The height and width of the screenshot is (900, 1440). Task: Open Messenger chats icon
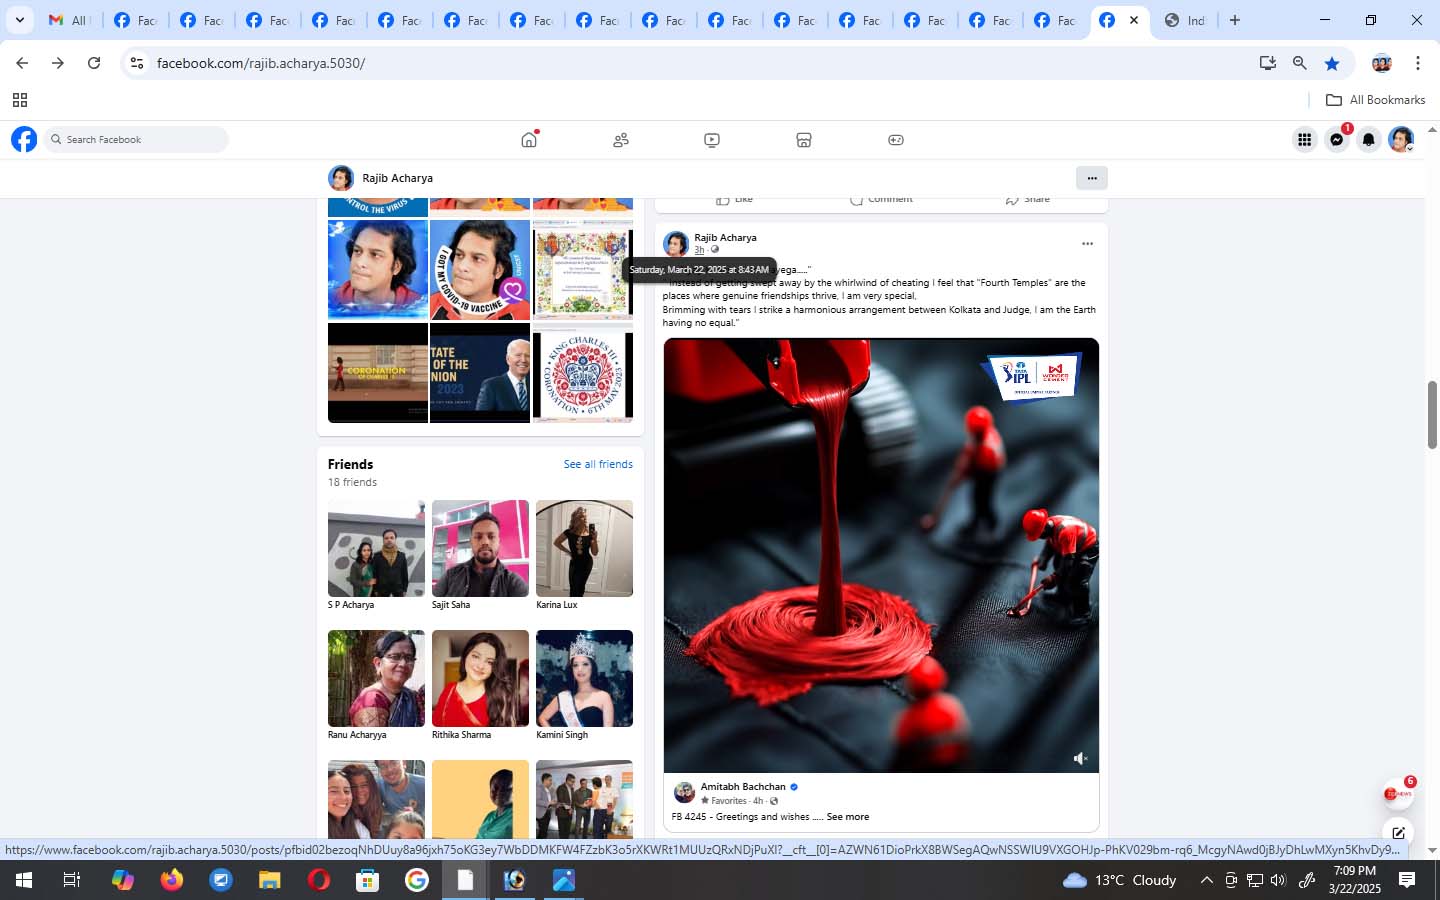(x=1337, y=140)
